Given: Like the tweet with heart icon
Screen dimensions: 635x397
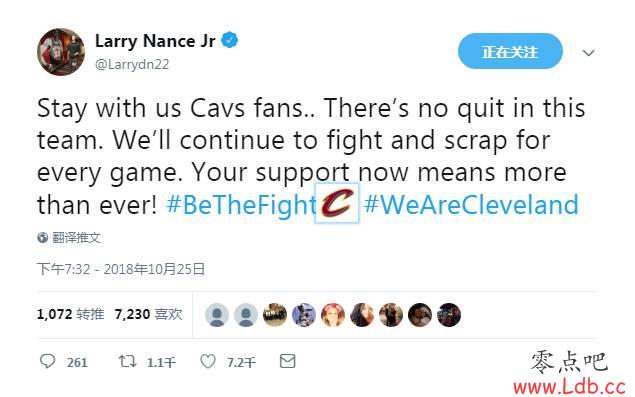Looking at the screenshot, I should pyautogui.click(x=208, y=361).
